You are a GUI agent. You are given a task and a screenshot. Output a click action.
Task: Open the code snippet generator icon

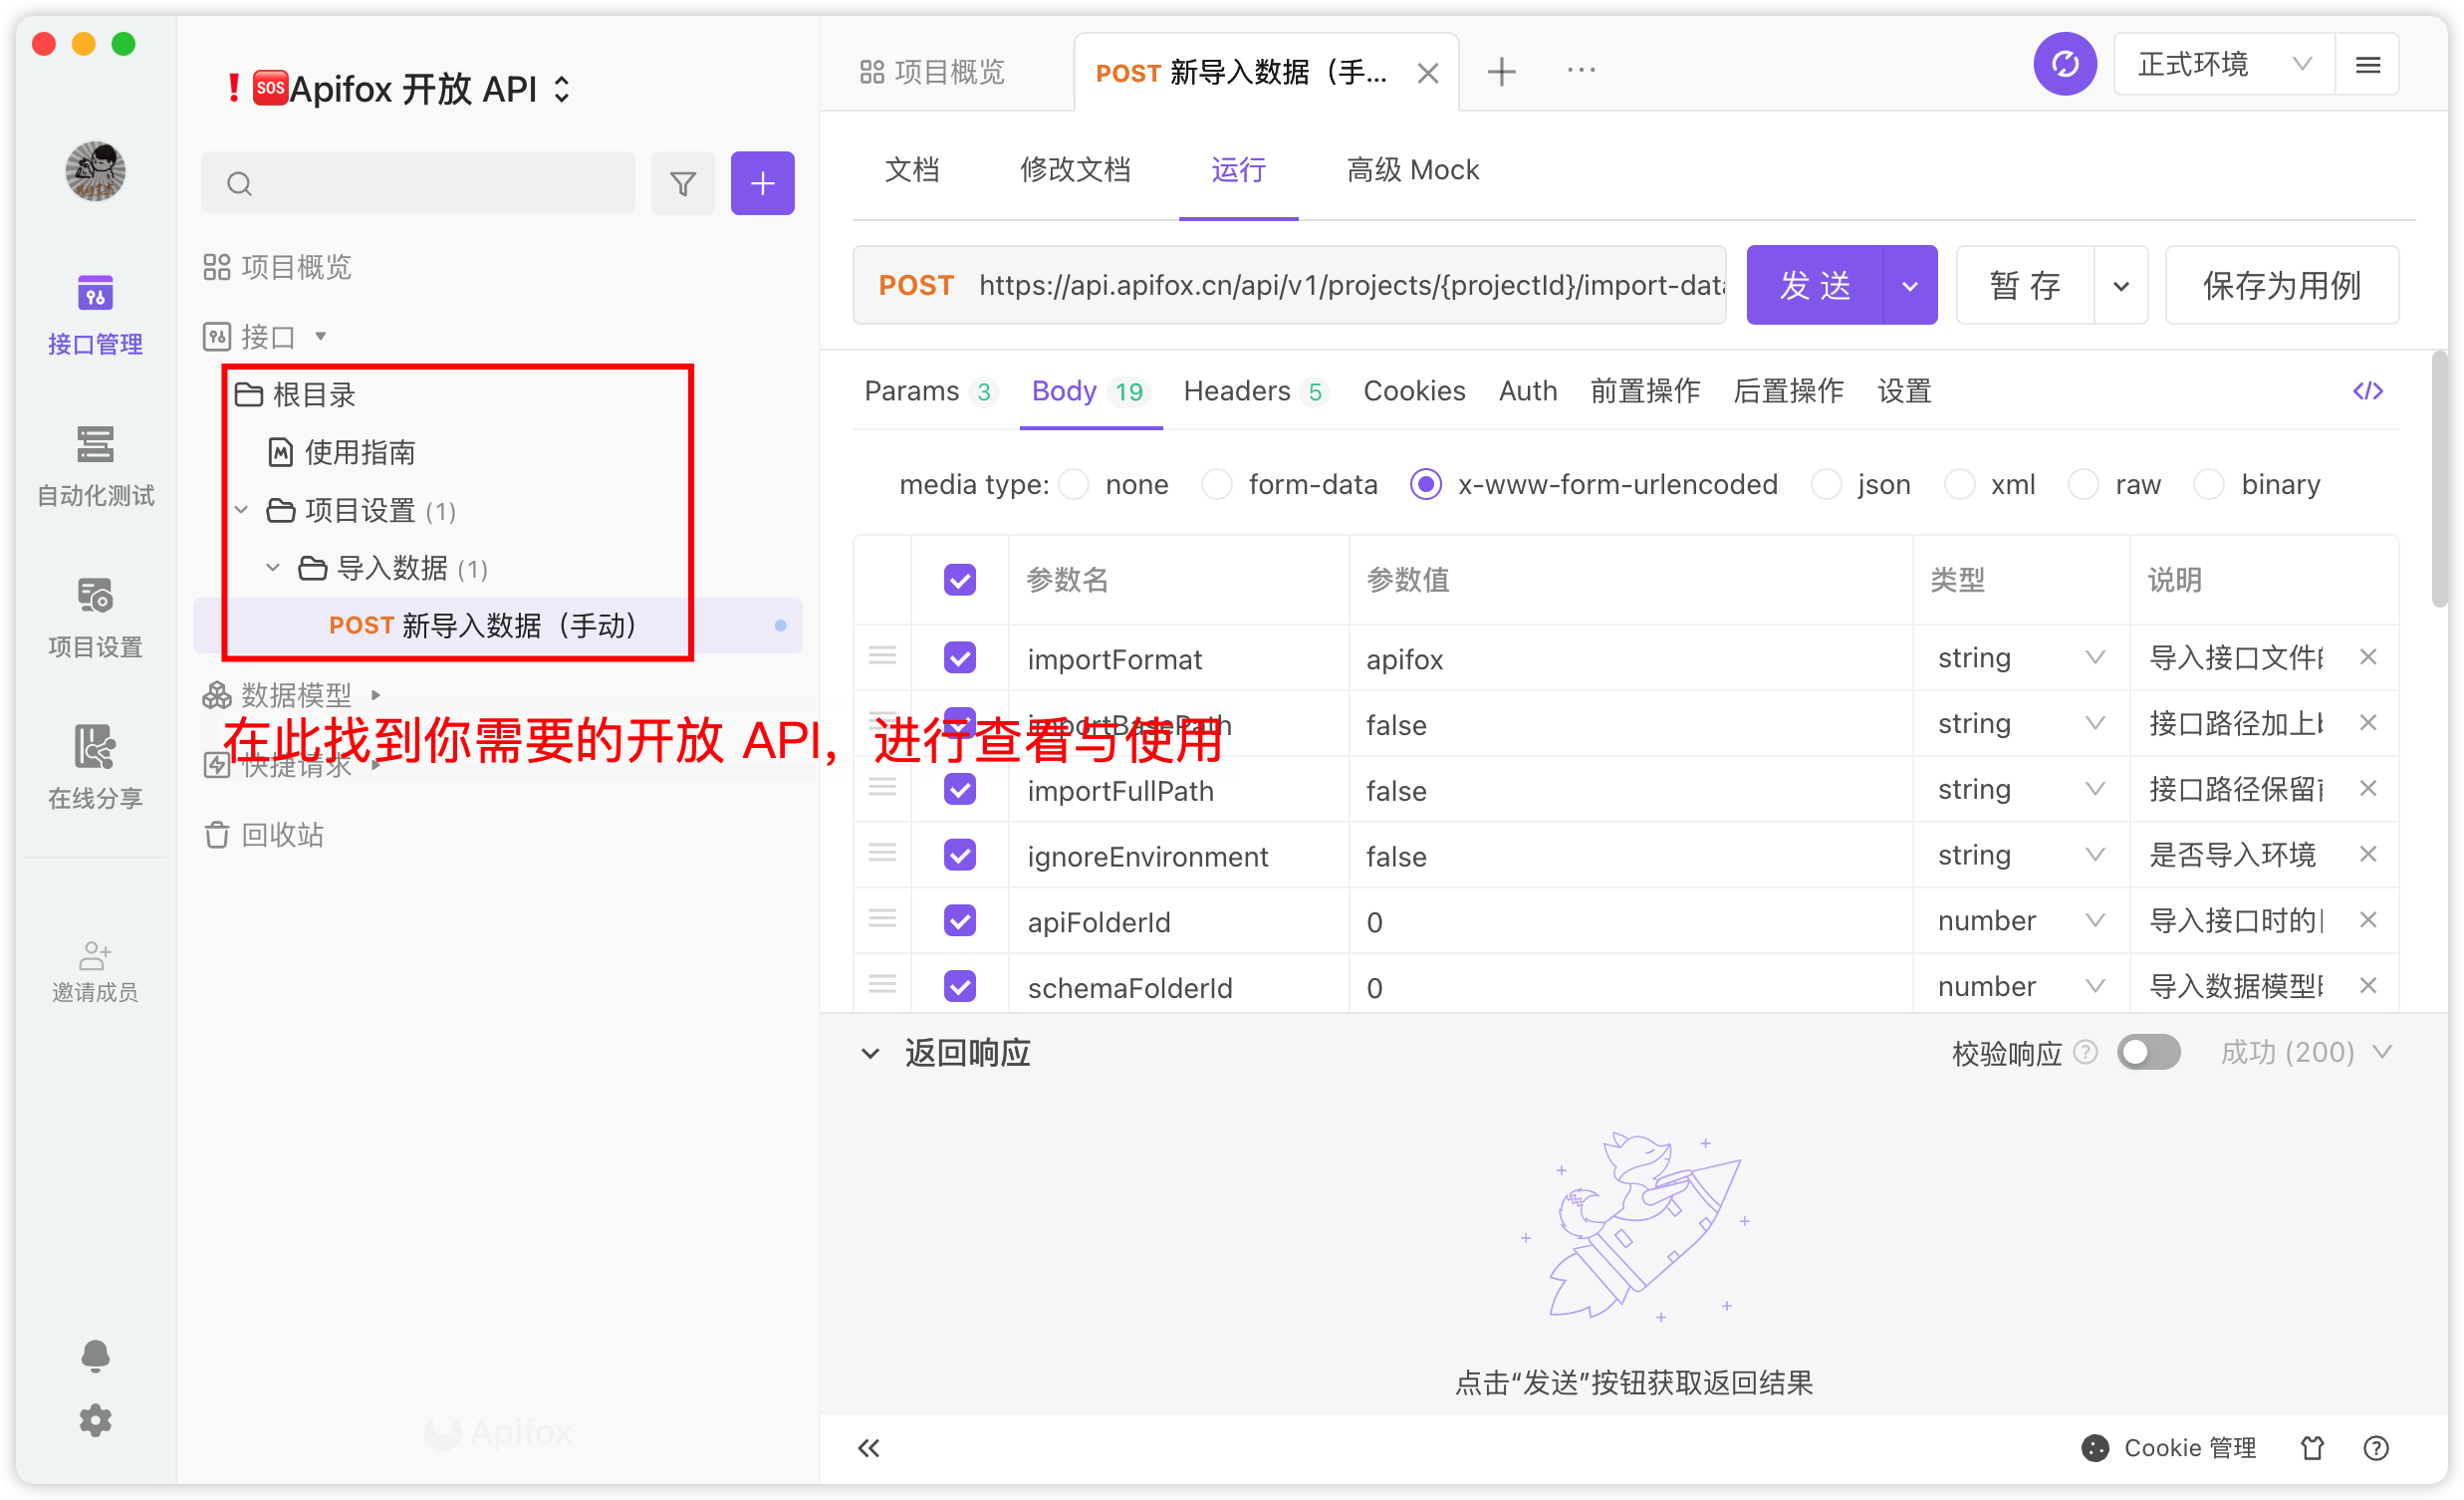2367,391
